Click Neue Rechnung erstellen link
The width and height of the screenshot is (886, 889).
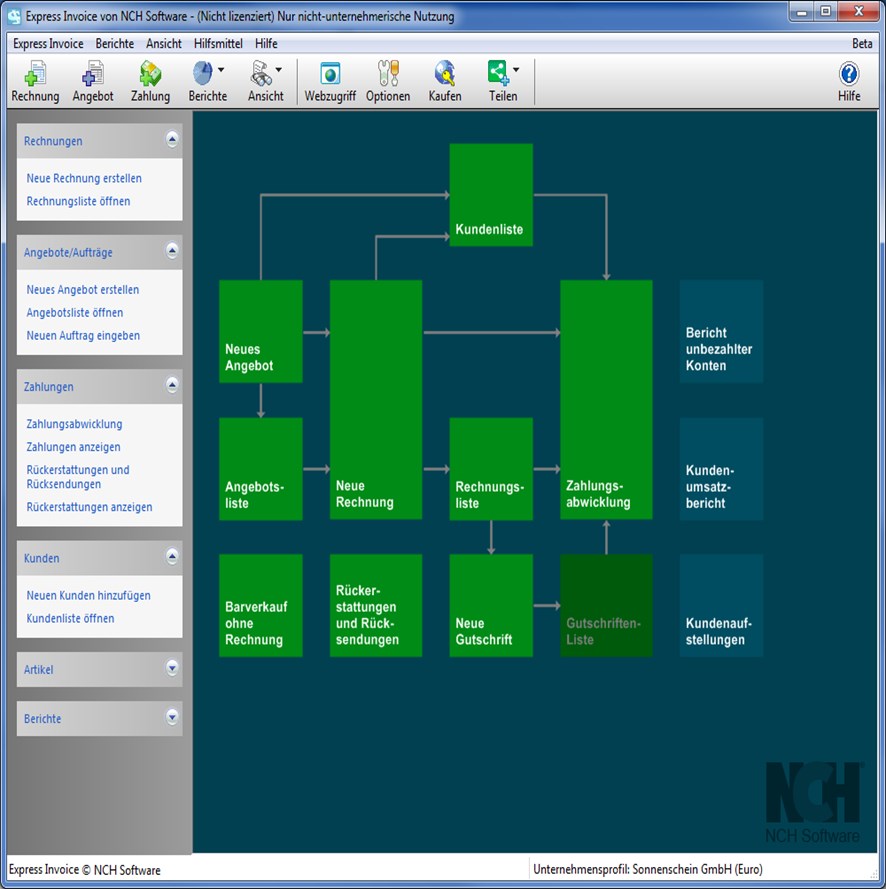[x=84, y=178]
